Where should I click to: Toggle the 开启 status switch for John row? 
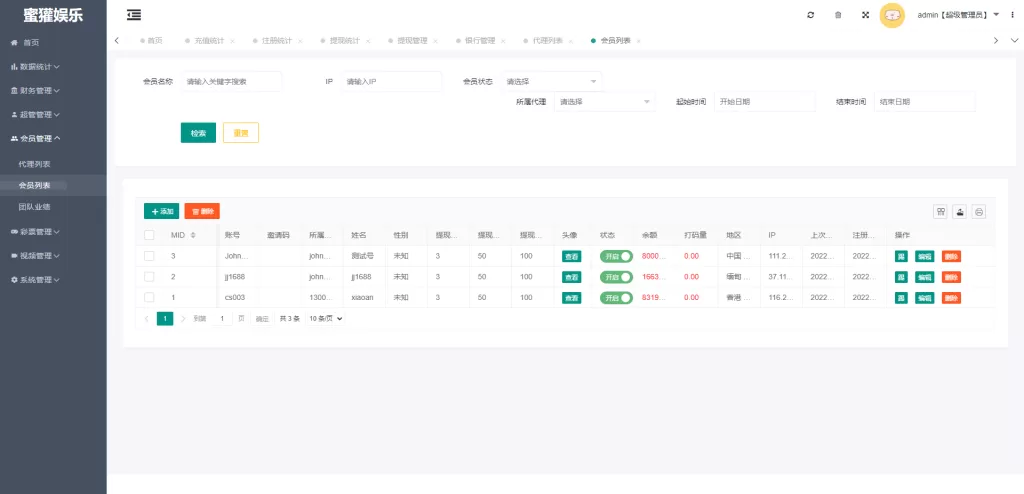(616, 256)
